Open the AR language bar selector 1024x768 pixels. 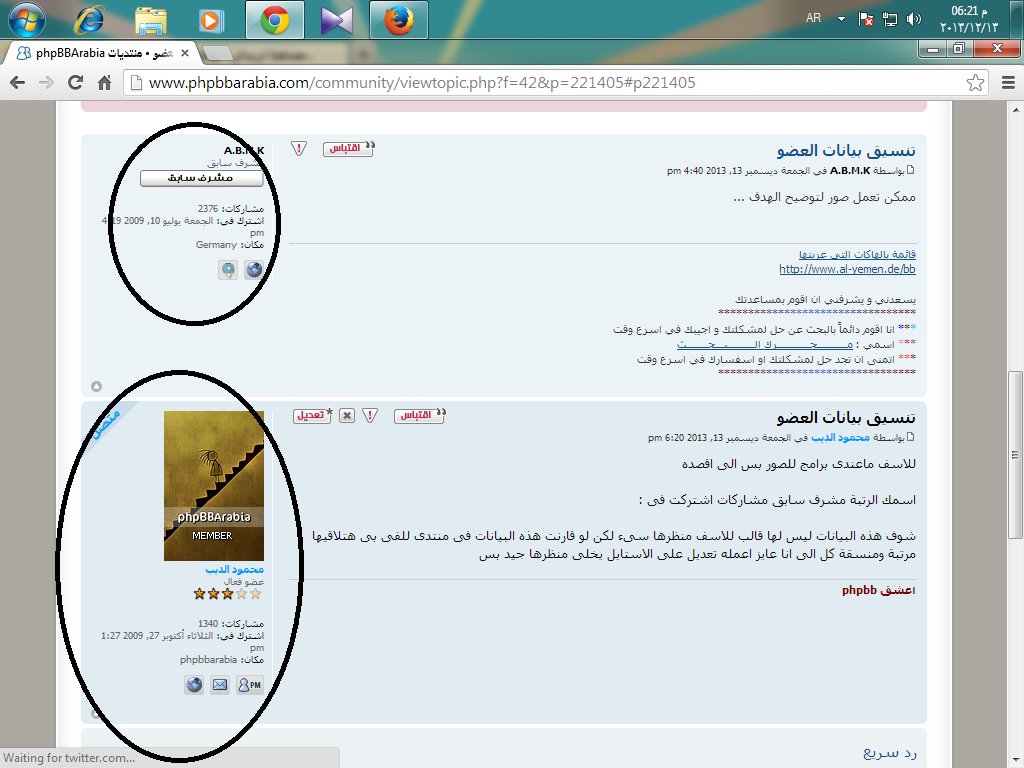(815, 19)
